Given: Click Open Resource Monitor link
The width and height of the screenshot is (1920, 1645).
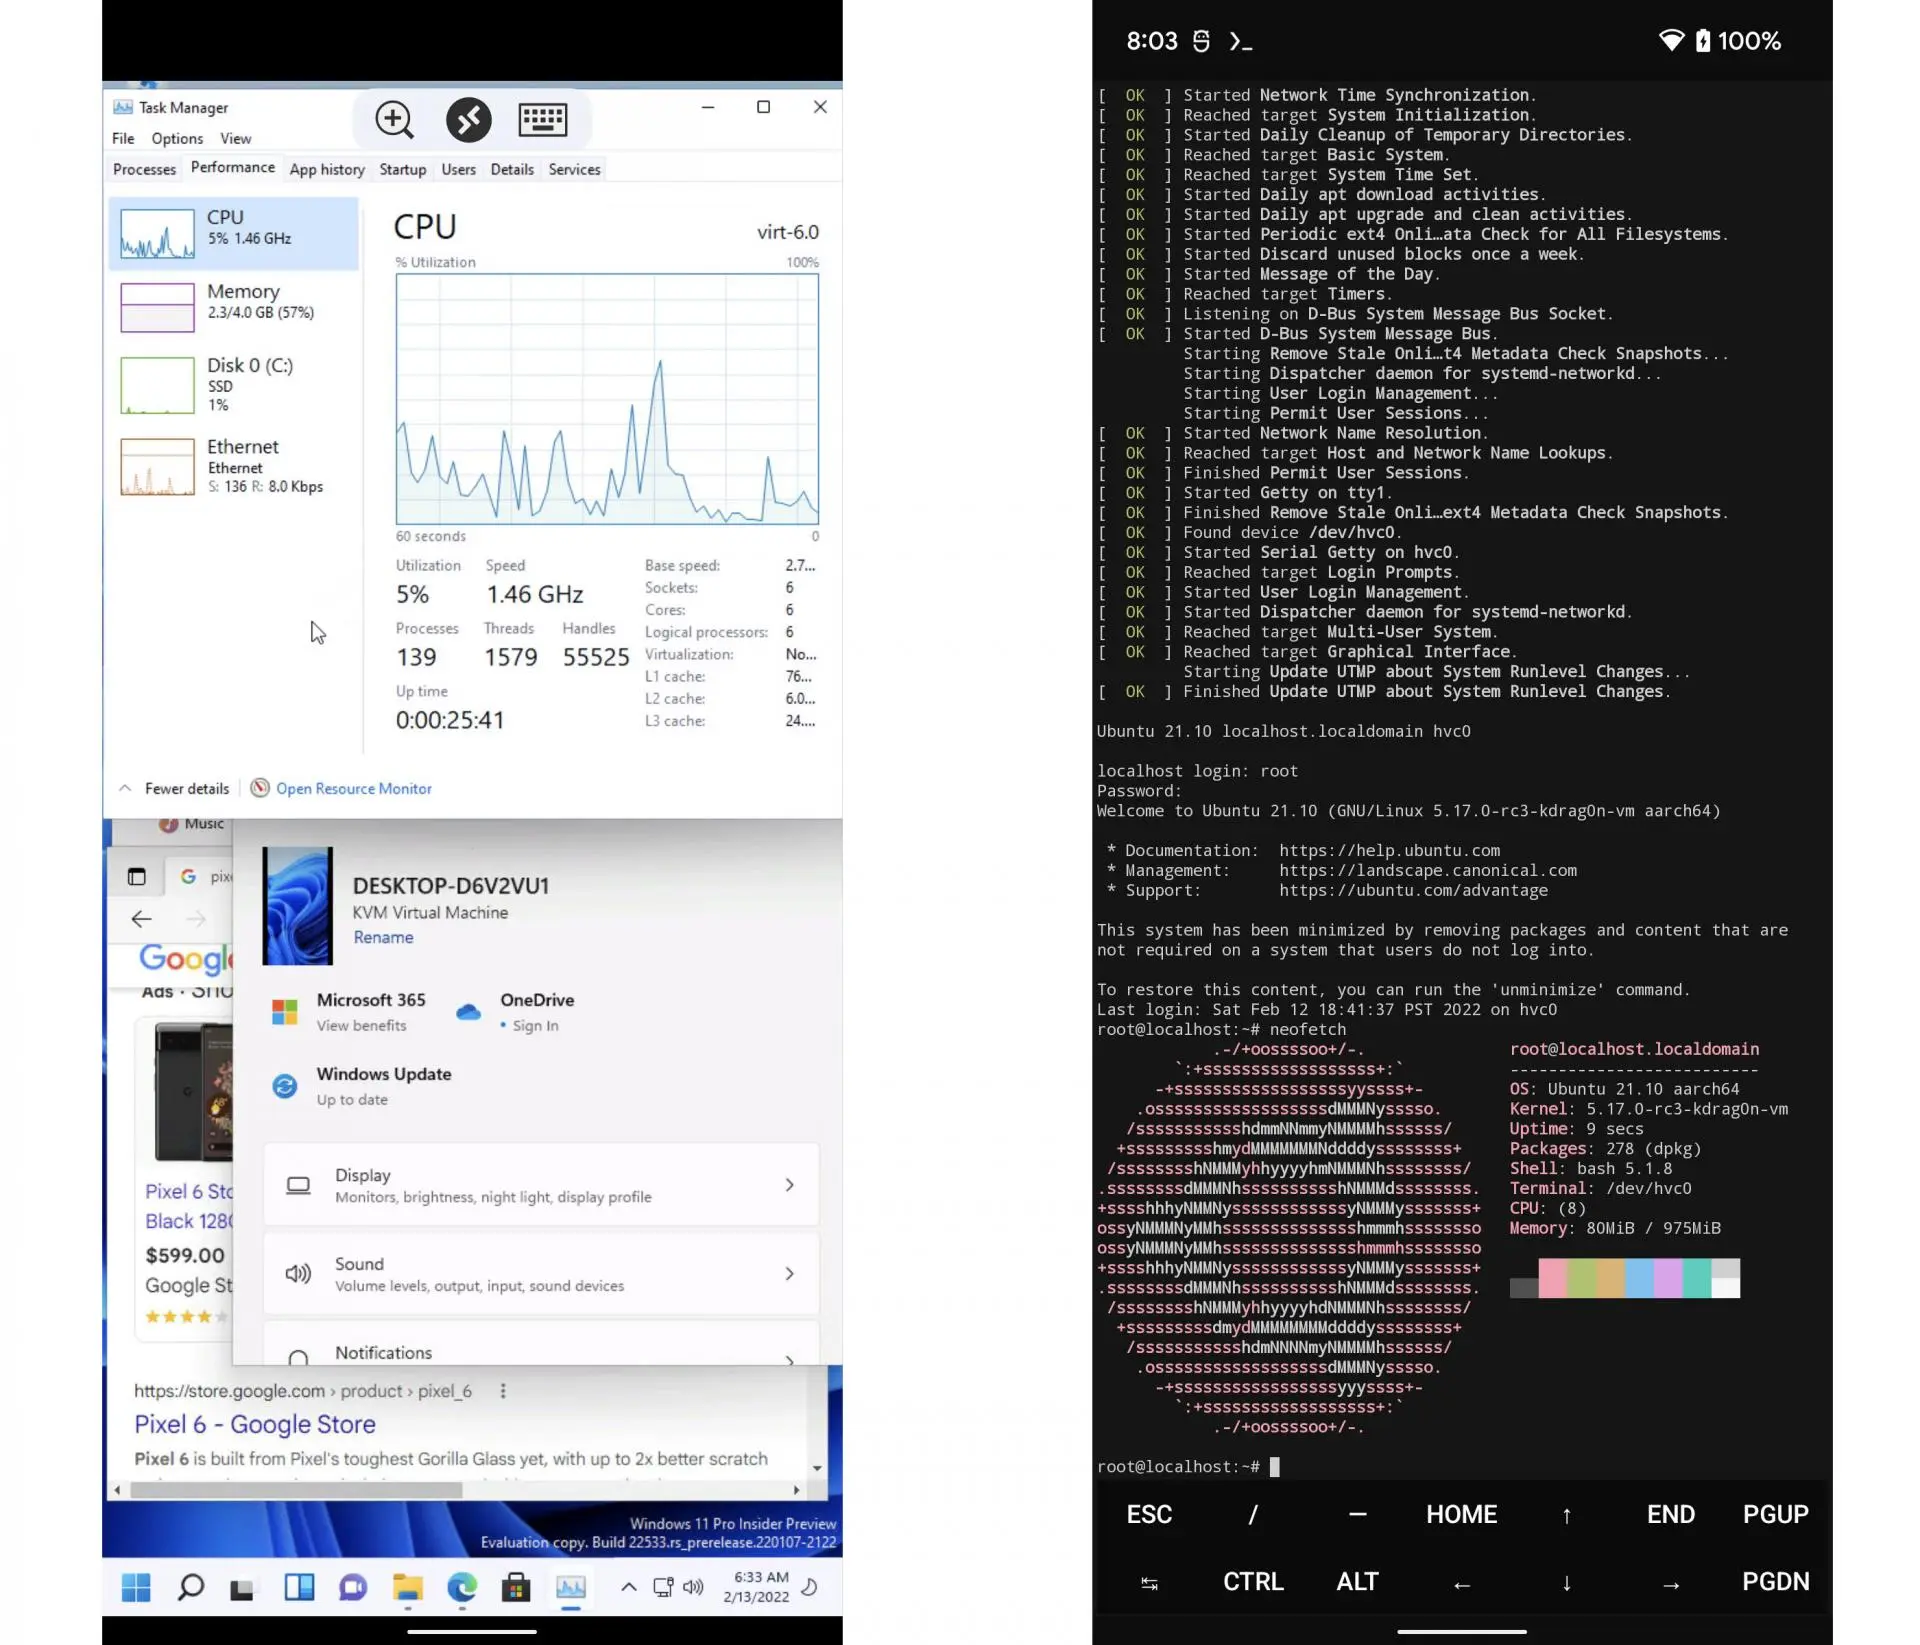Looking at the screenshot, I should coord(341,788).
